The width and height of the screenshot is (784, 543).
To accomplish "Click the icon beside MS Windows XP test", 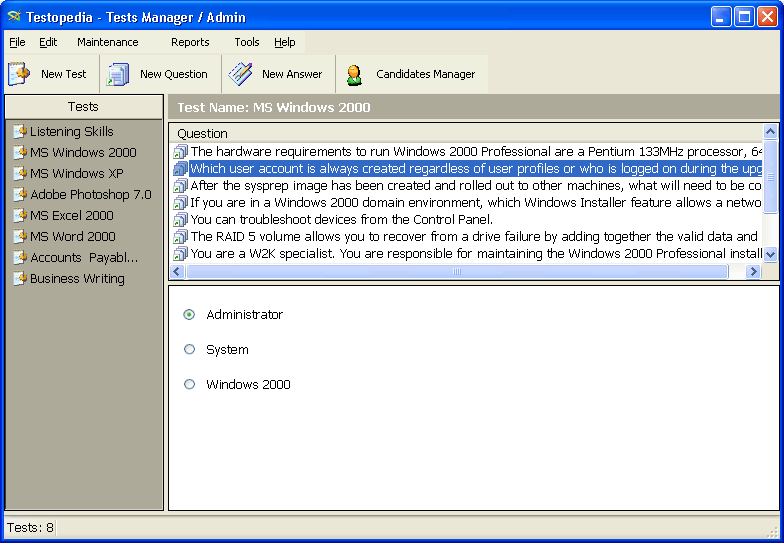I will pos(20,174).
